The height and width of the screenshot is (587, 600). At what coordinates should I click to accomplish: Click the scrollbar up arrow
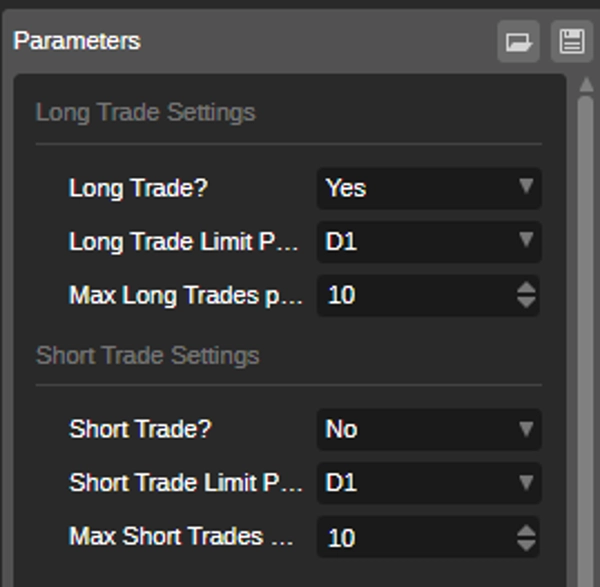point(586,86)
